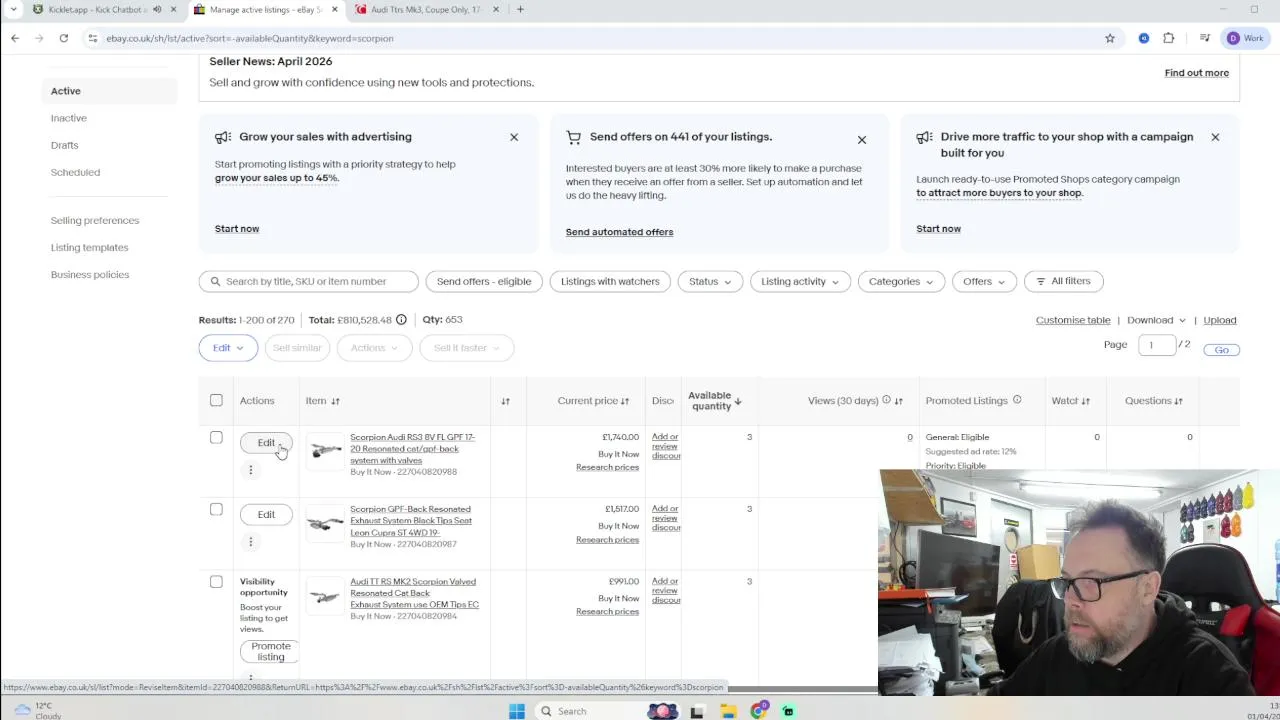This screenshot has height=720, width=1280.
Task: Bookmark this page with the star icon
Action: (1109, 38)
